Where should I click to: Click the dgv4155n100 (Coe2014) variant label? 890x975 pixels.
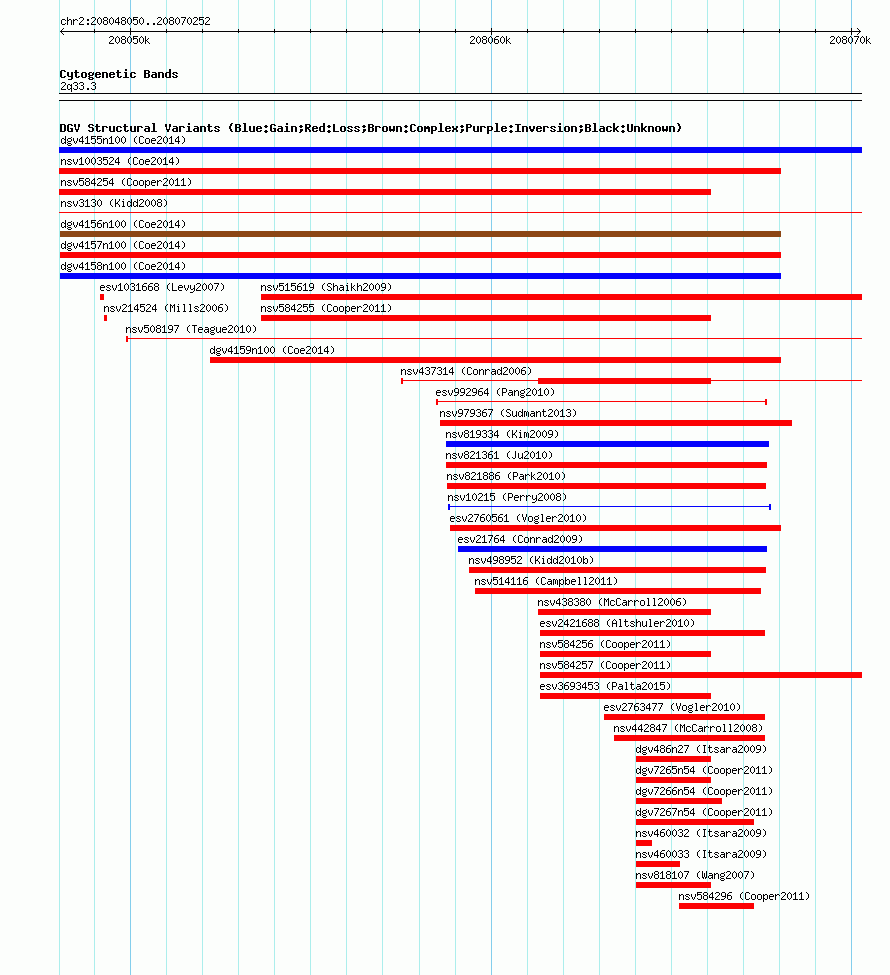point(123,141)
